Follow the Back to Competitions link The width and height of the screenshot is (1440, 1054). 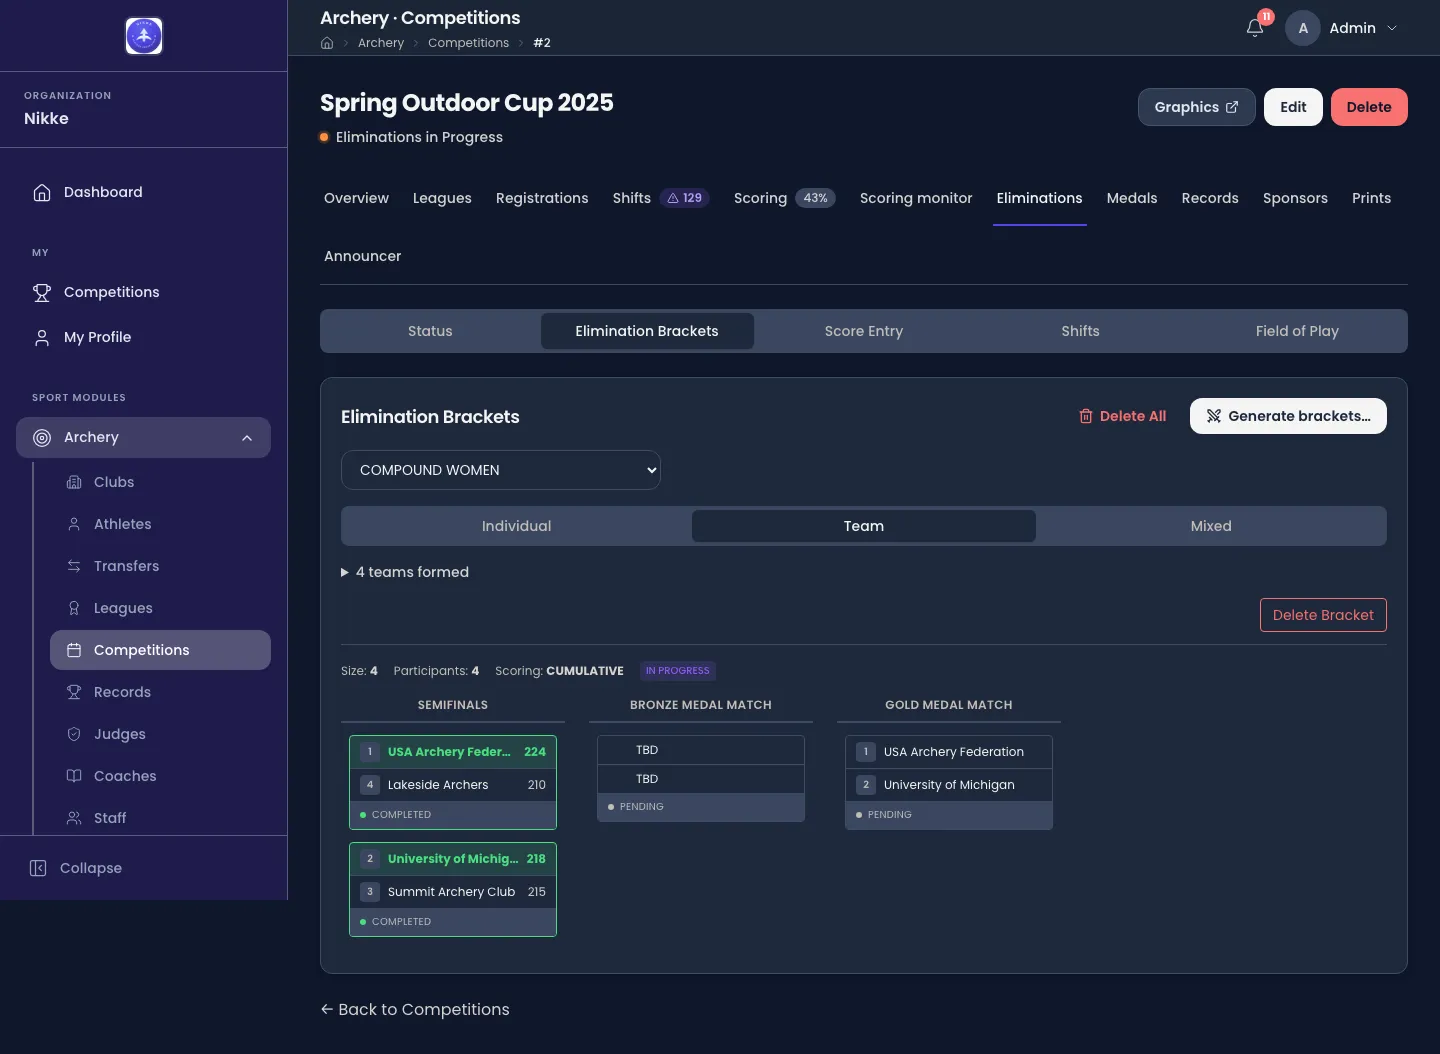tap(415, 1009)
